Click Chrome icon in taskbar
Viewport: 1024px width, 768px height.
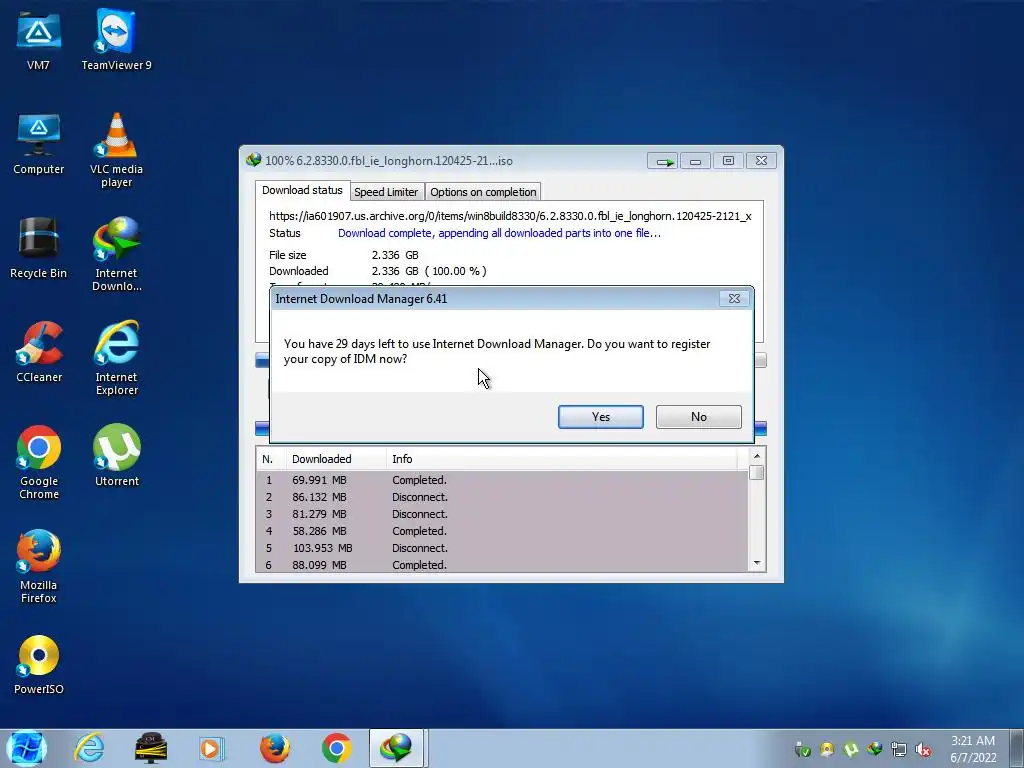[x=336, y=748]
